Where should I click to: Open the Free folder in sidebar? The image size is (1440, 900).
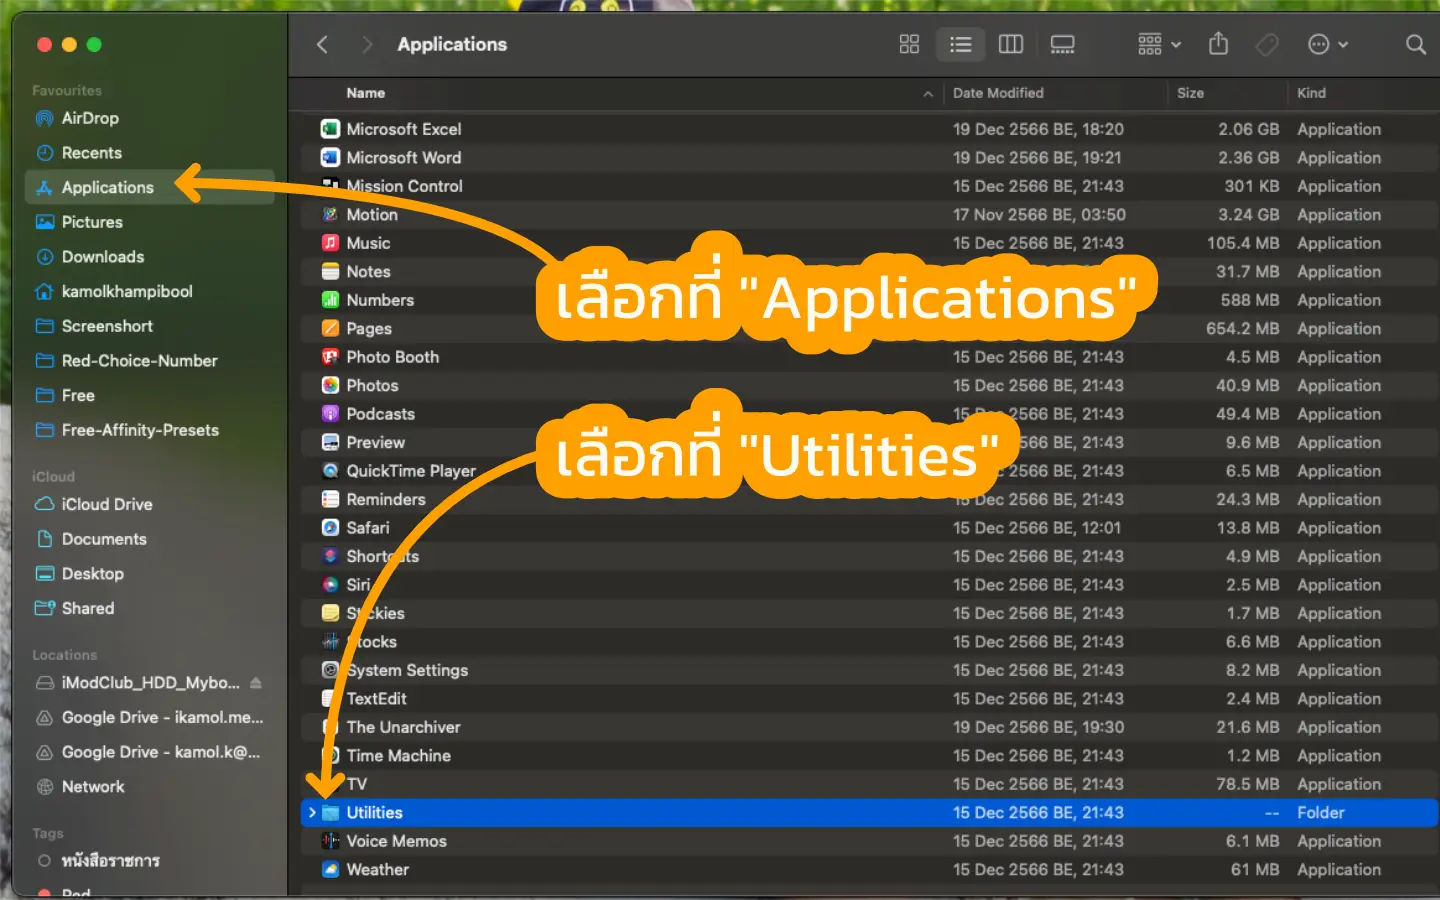[x=149, y=395]
